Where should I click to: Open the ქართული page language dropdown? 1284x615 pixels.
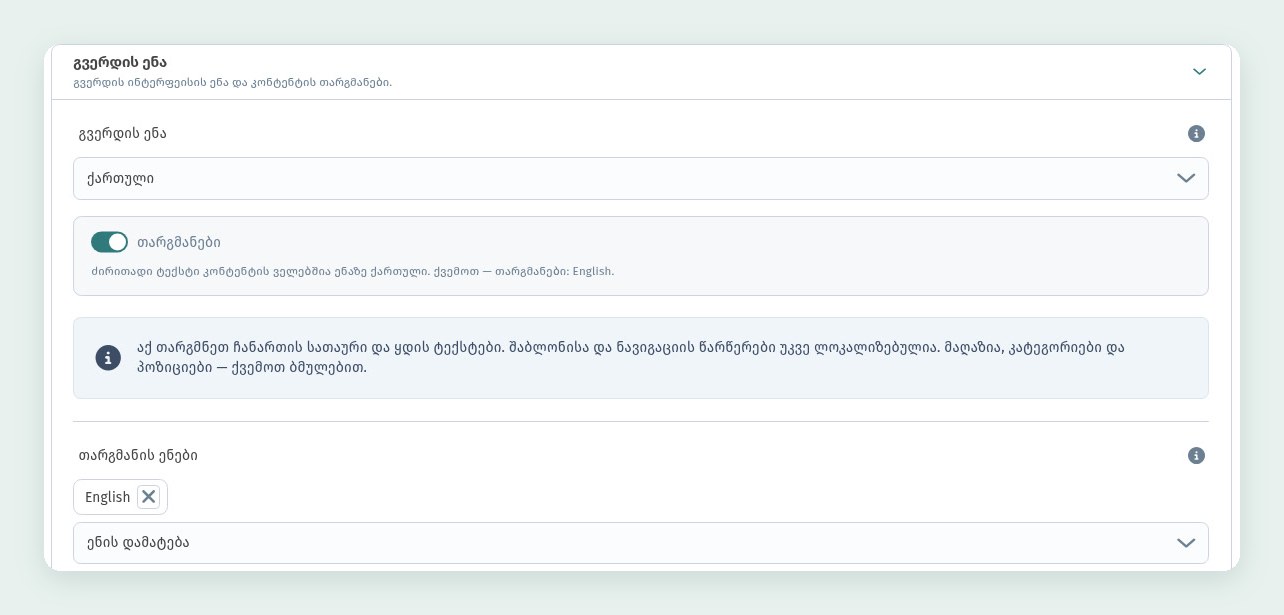pyautogui.click(x=640, y=178)
